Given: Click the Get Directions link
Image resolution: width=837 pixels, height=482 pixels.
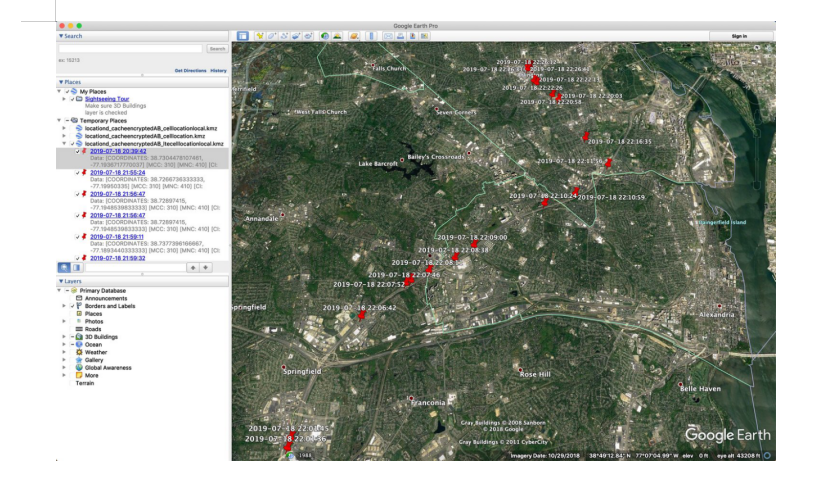Looking at the screenshot, I should coord(190,70).
